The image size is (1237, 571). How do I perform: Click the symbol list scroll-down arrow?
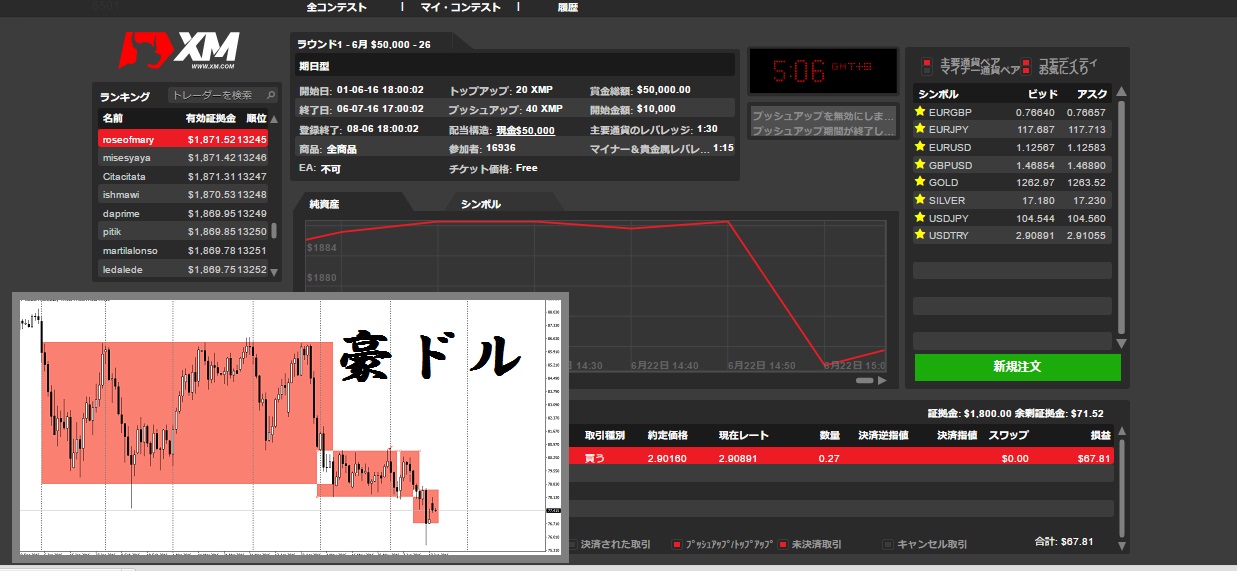coord(1121,343)
